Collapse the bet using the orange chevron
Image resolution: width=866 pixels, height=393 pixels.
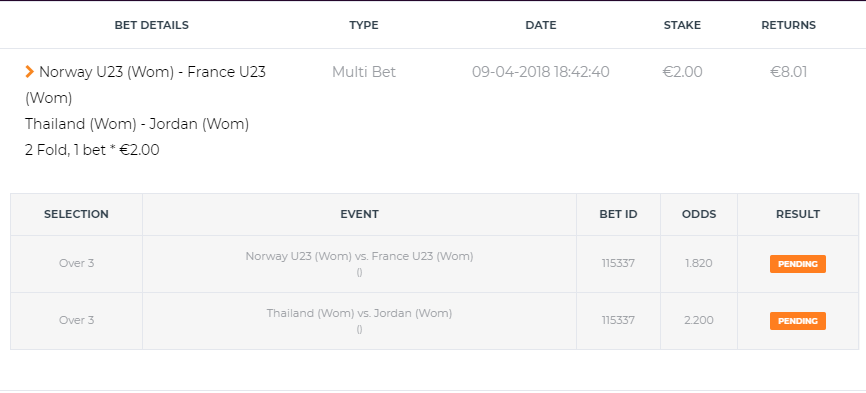click(29, 72)
